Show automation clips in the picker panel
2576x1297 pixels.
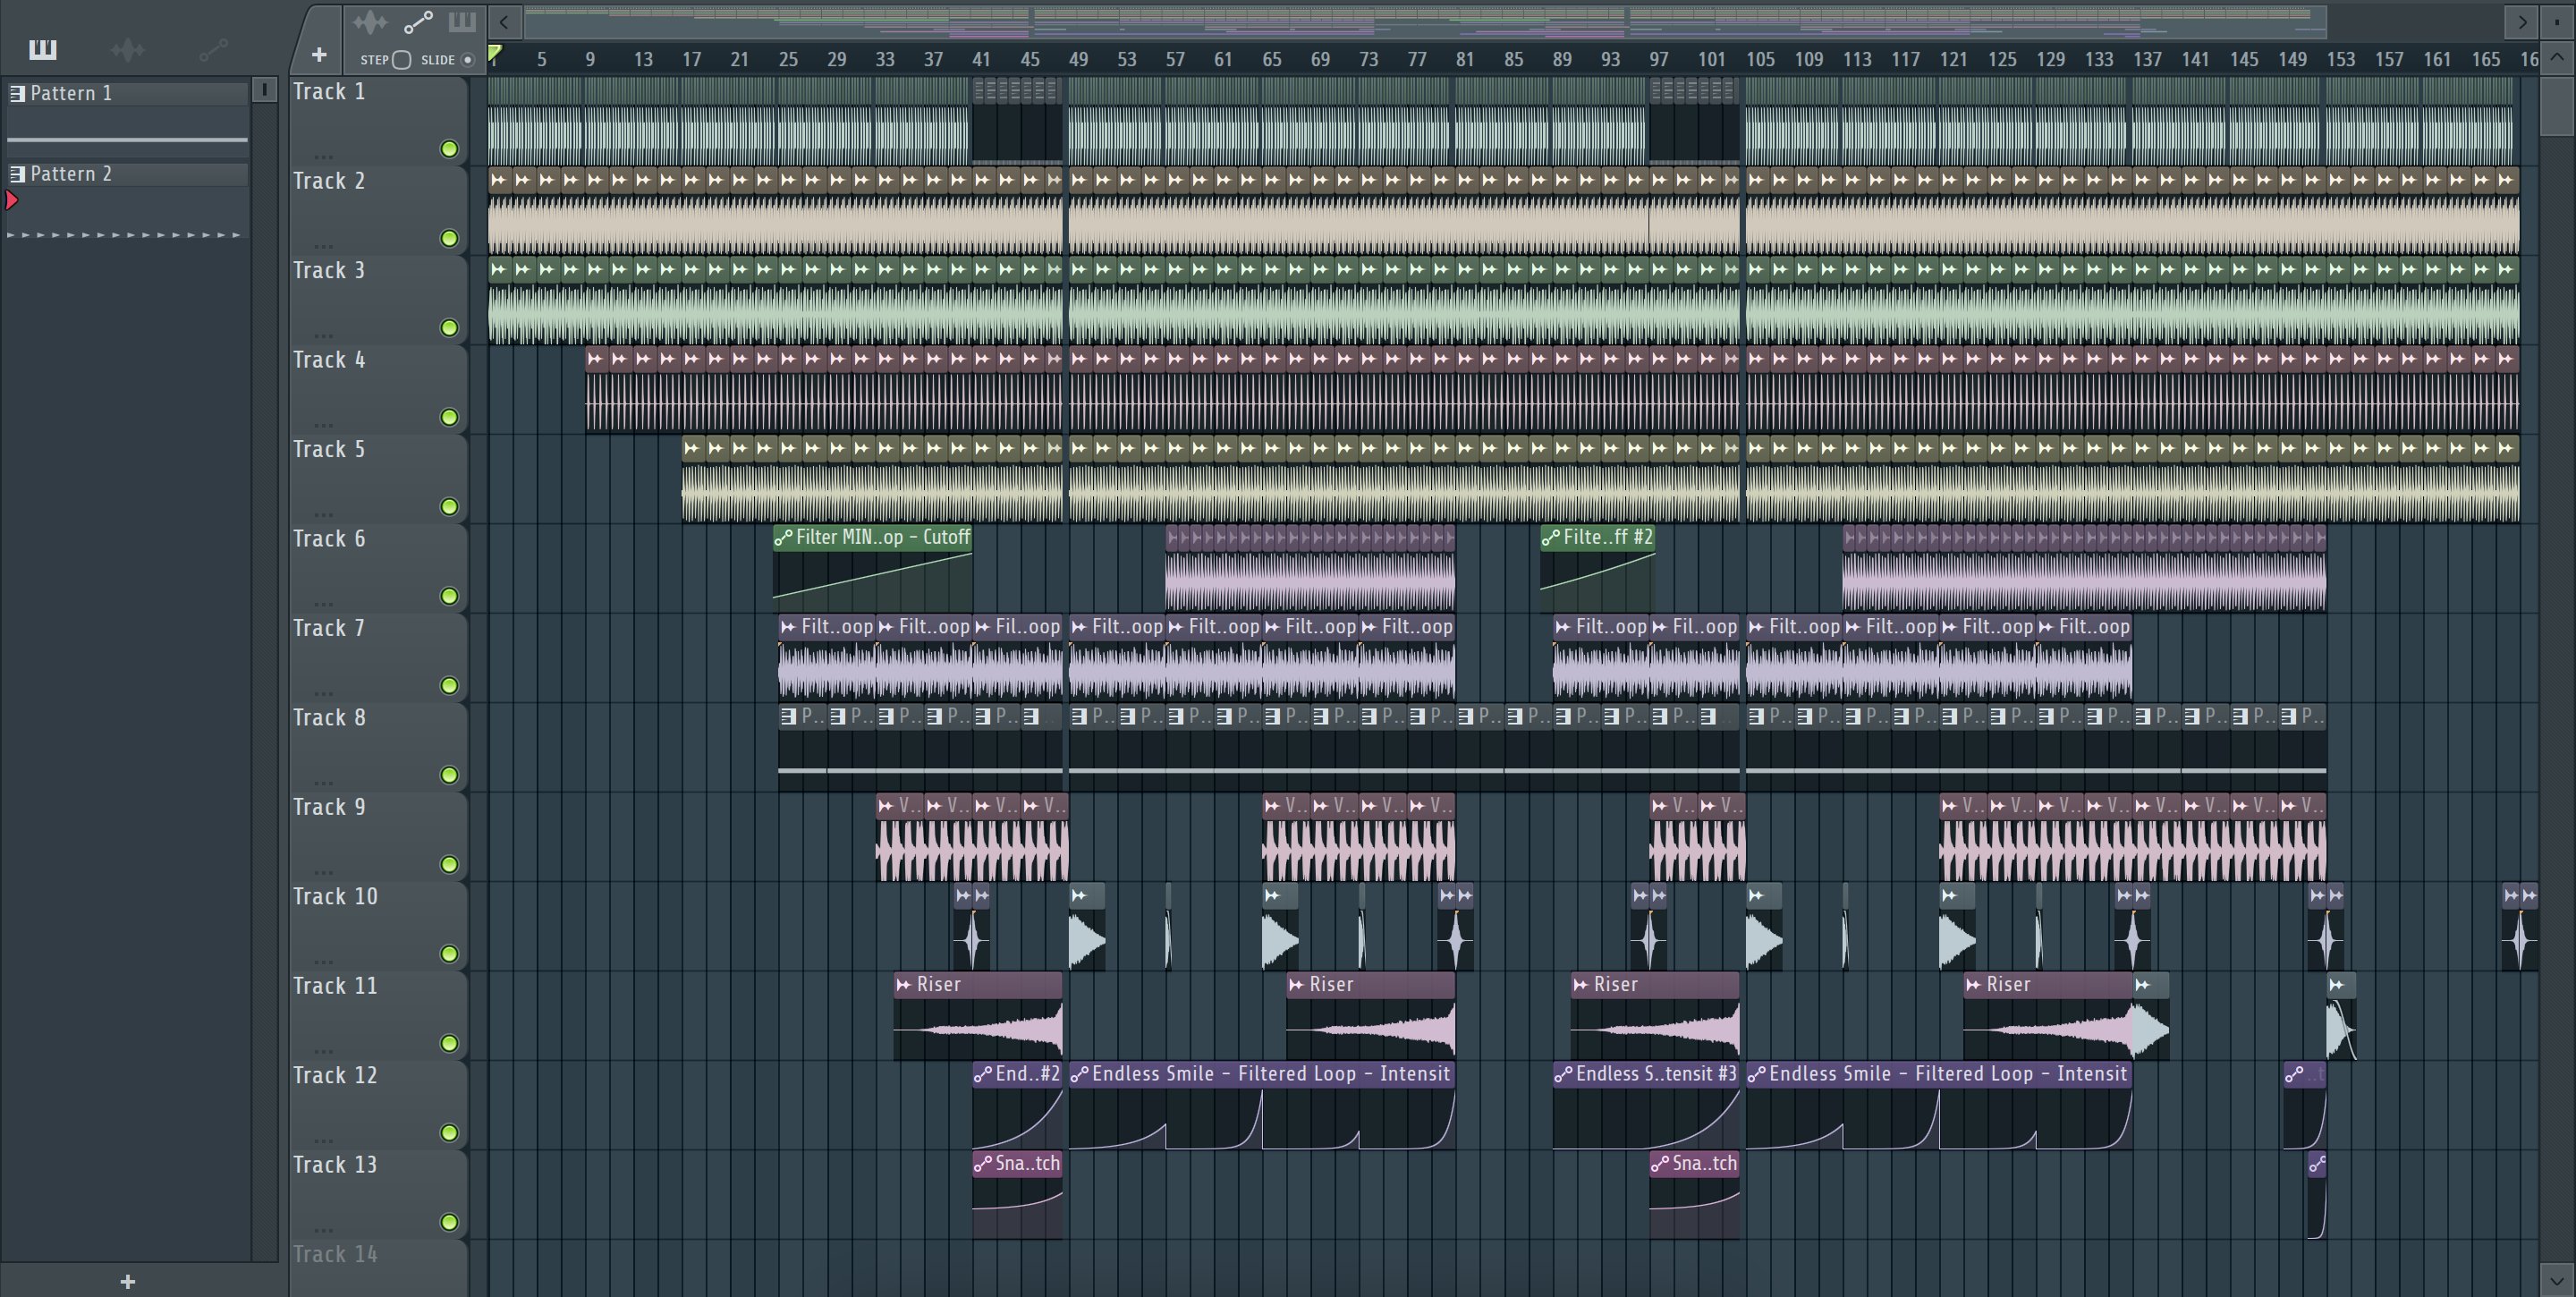point(213,49)
